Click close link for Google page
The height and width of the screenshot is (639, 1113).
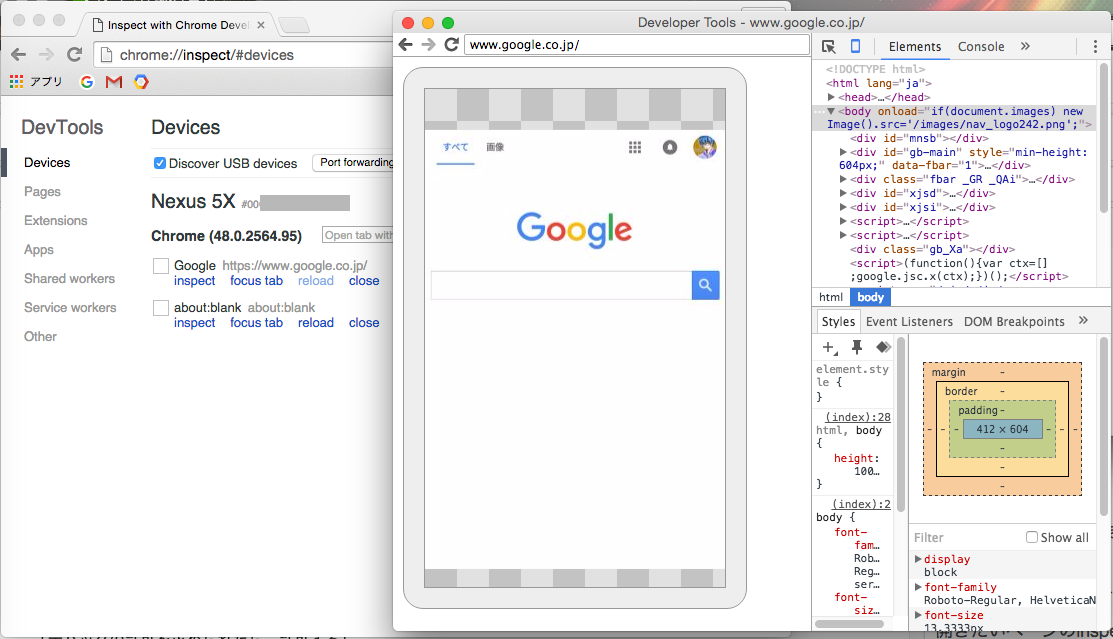tap(364, 281)
